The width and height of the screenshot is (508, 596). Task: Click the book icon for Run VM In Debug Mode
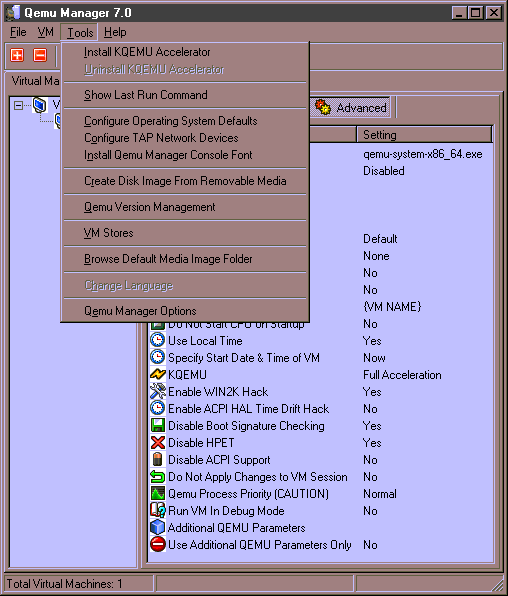(157, 510)
